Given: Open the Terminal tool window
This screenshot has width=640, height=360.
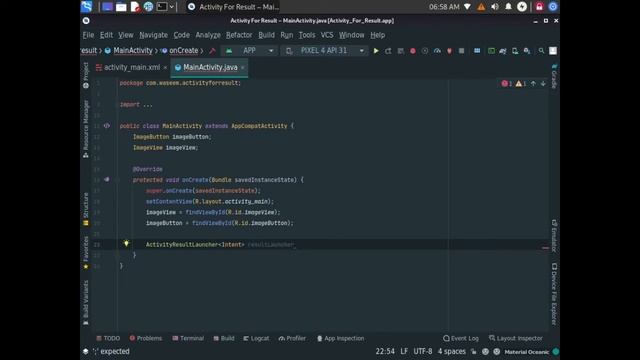Looking at the screenshot, I should click(x=188, y=338).
